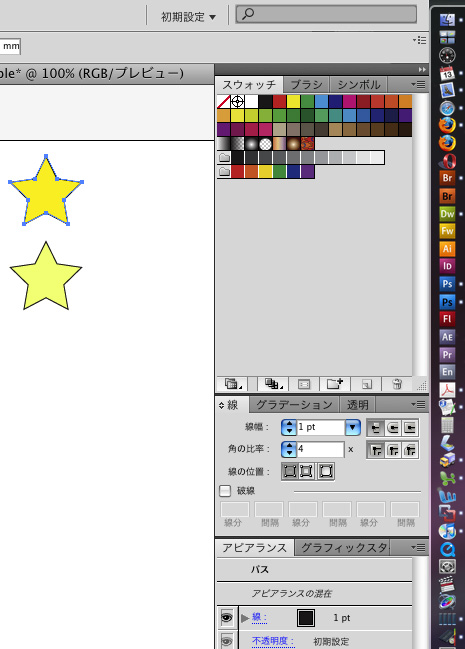Expand the 線 row disclosure triangle
The height and width of the screenshot is (649, 465).
(245, 618)
